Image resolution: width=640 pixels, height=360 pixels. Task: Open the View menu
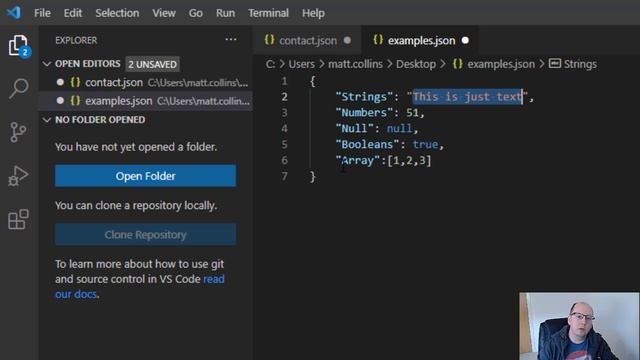(x=164, y=13)
